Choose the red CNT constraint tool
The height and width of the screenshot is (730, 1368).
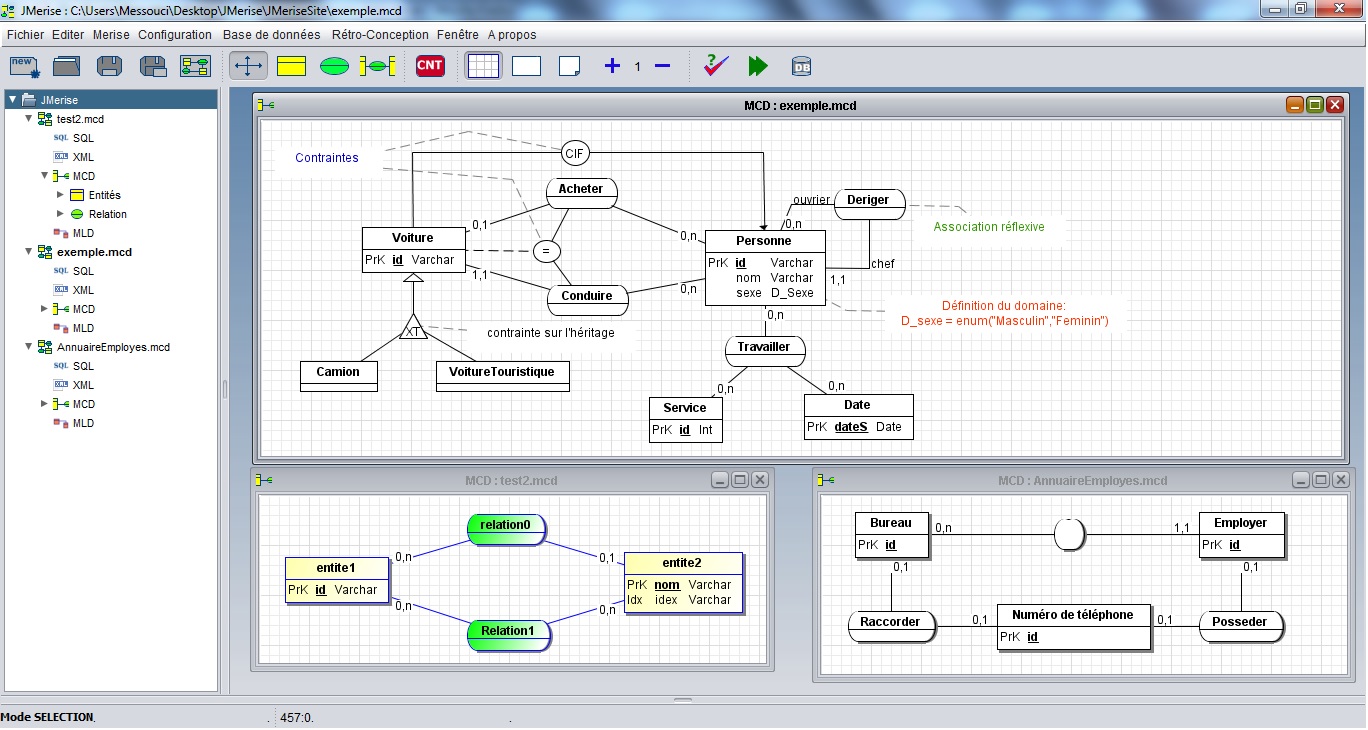tap(430, 66)
